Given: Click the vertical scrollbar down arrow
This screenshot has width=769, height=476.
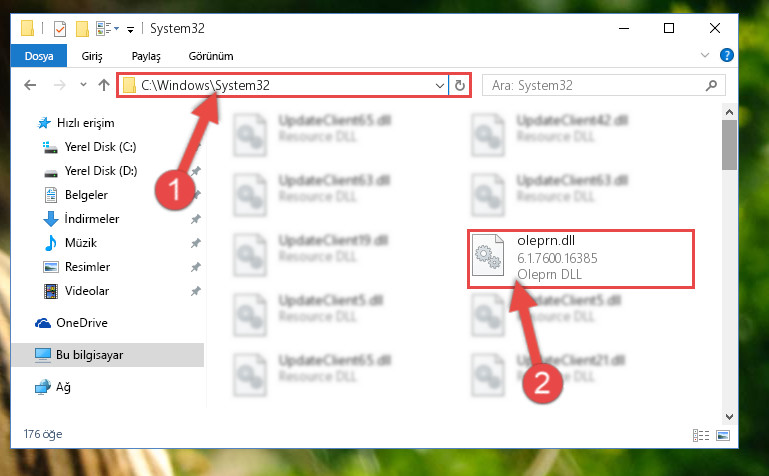Looking at the screenshot, I should pos(729,417).
